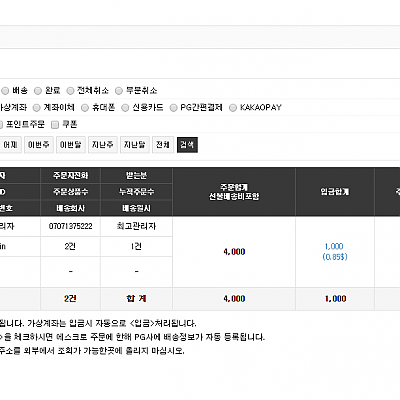Filter by 지난달 date range
The image size is (400, 400).
click(x=135, y=145)
